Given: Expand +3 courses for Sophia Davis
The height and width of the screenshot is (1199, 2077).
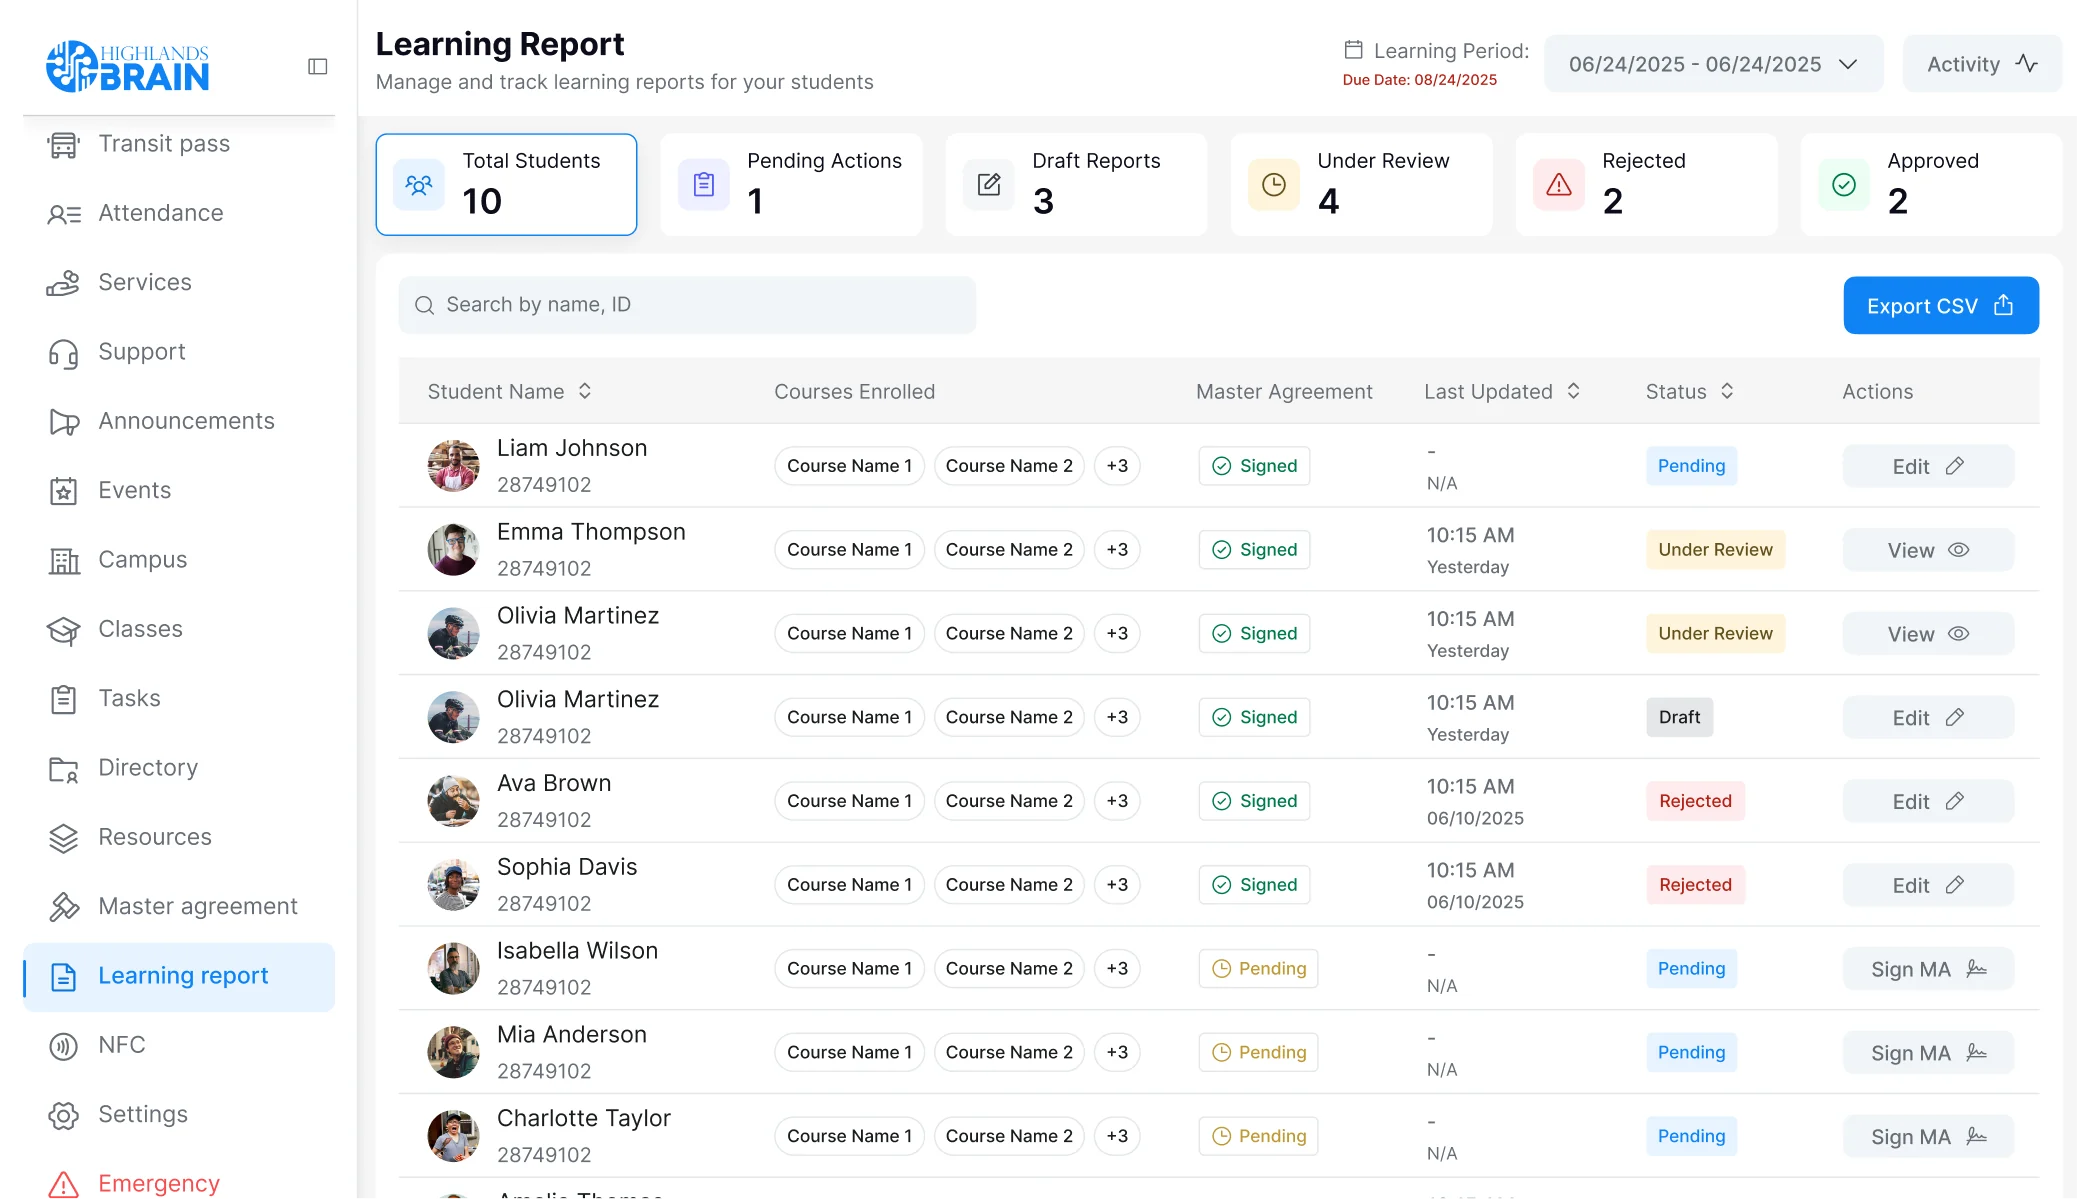Looking at the screenshot, I should (1117, 885).
